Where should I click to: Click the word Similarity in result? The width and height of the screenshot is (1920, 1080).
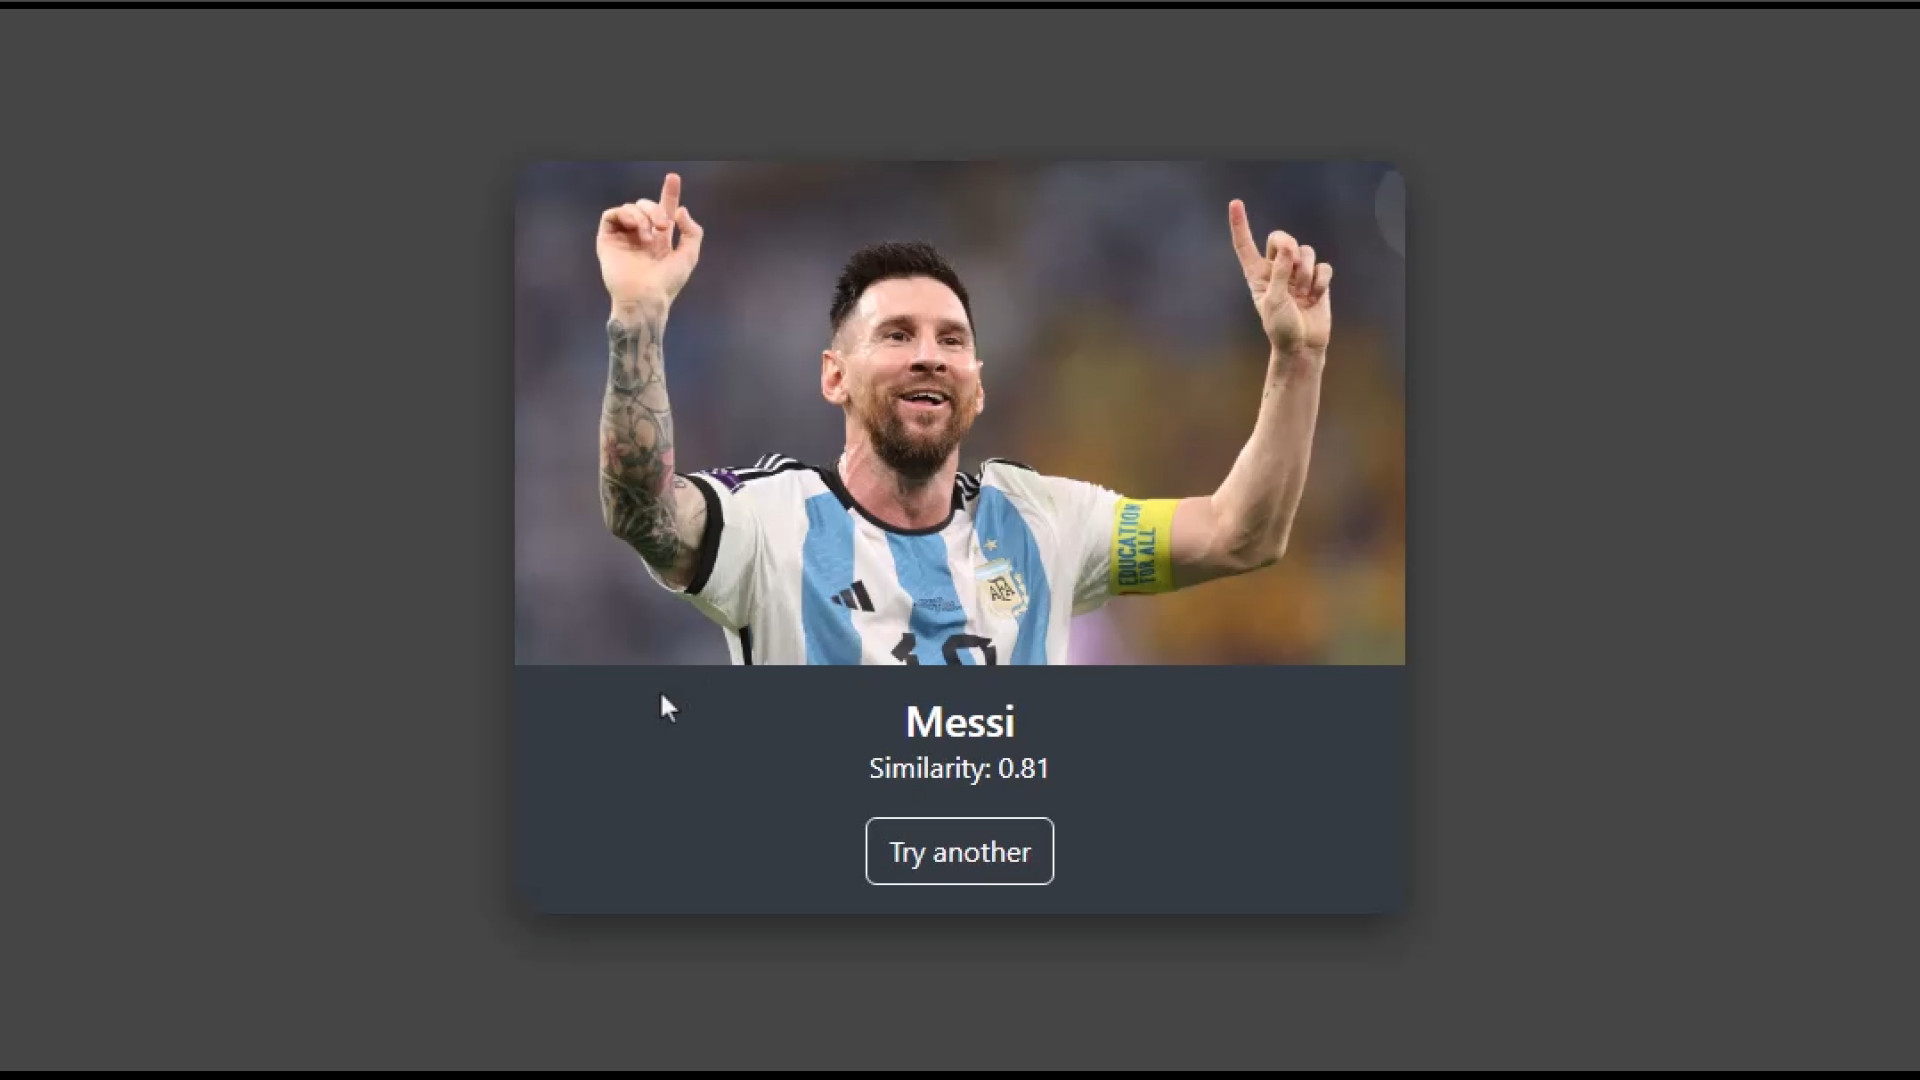tap(929, 768)
